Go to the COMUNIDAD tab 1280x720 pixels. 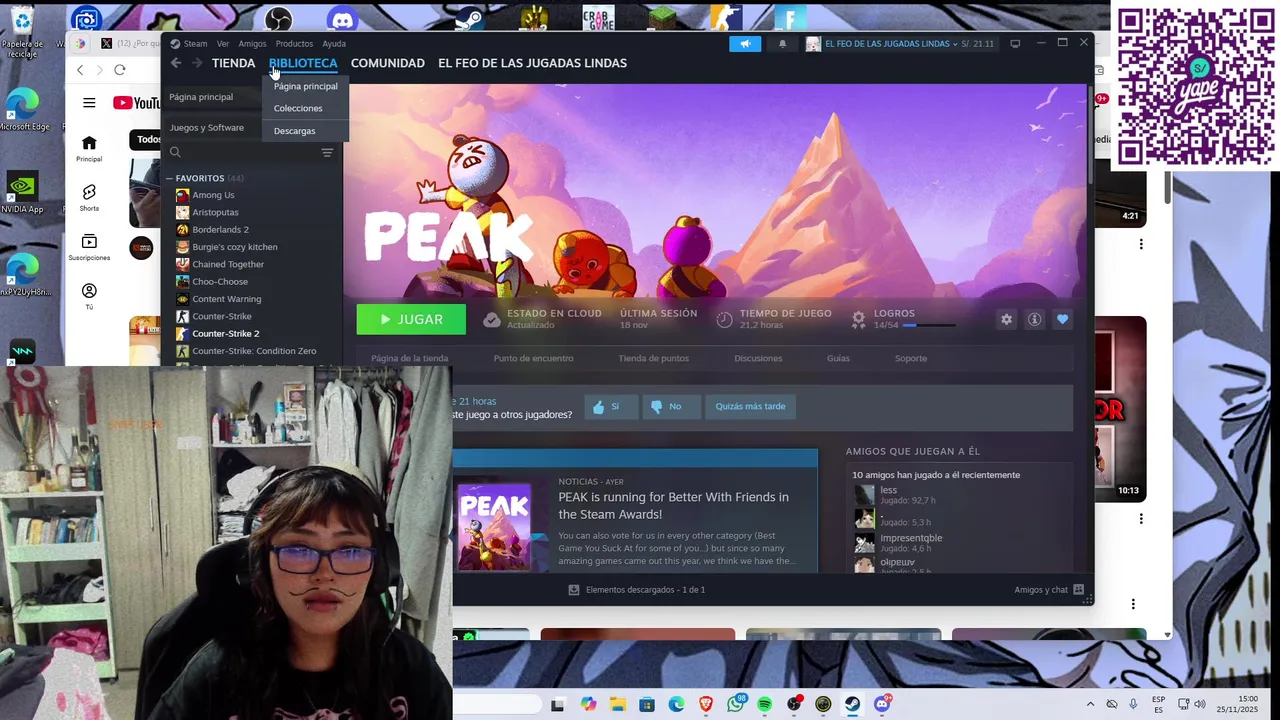click(387, 63)
